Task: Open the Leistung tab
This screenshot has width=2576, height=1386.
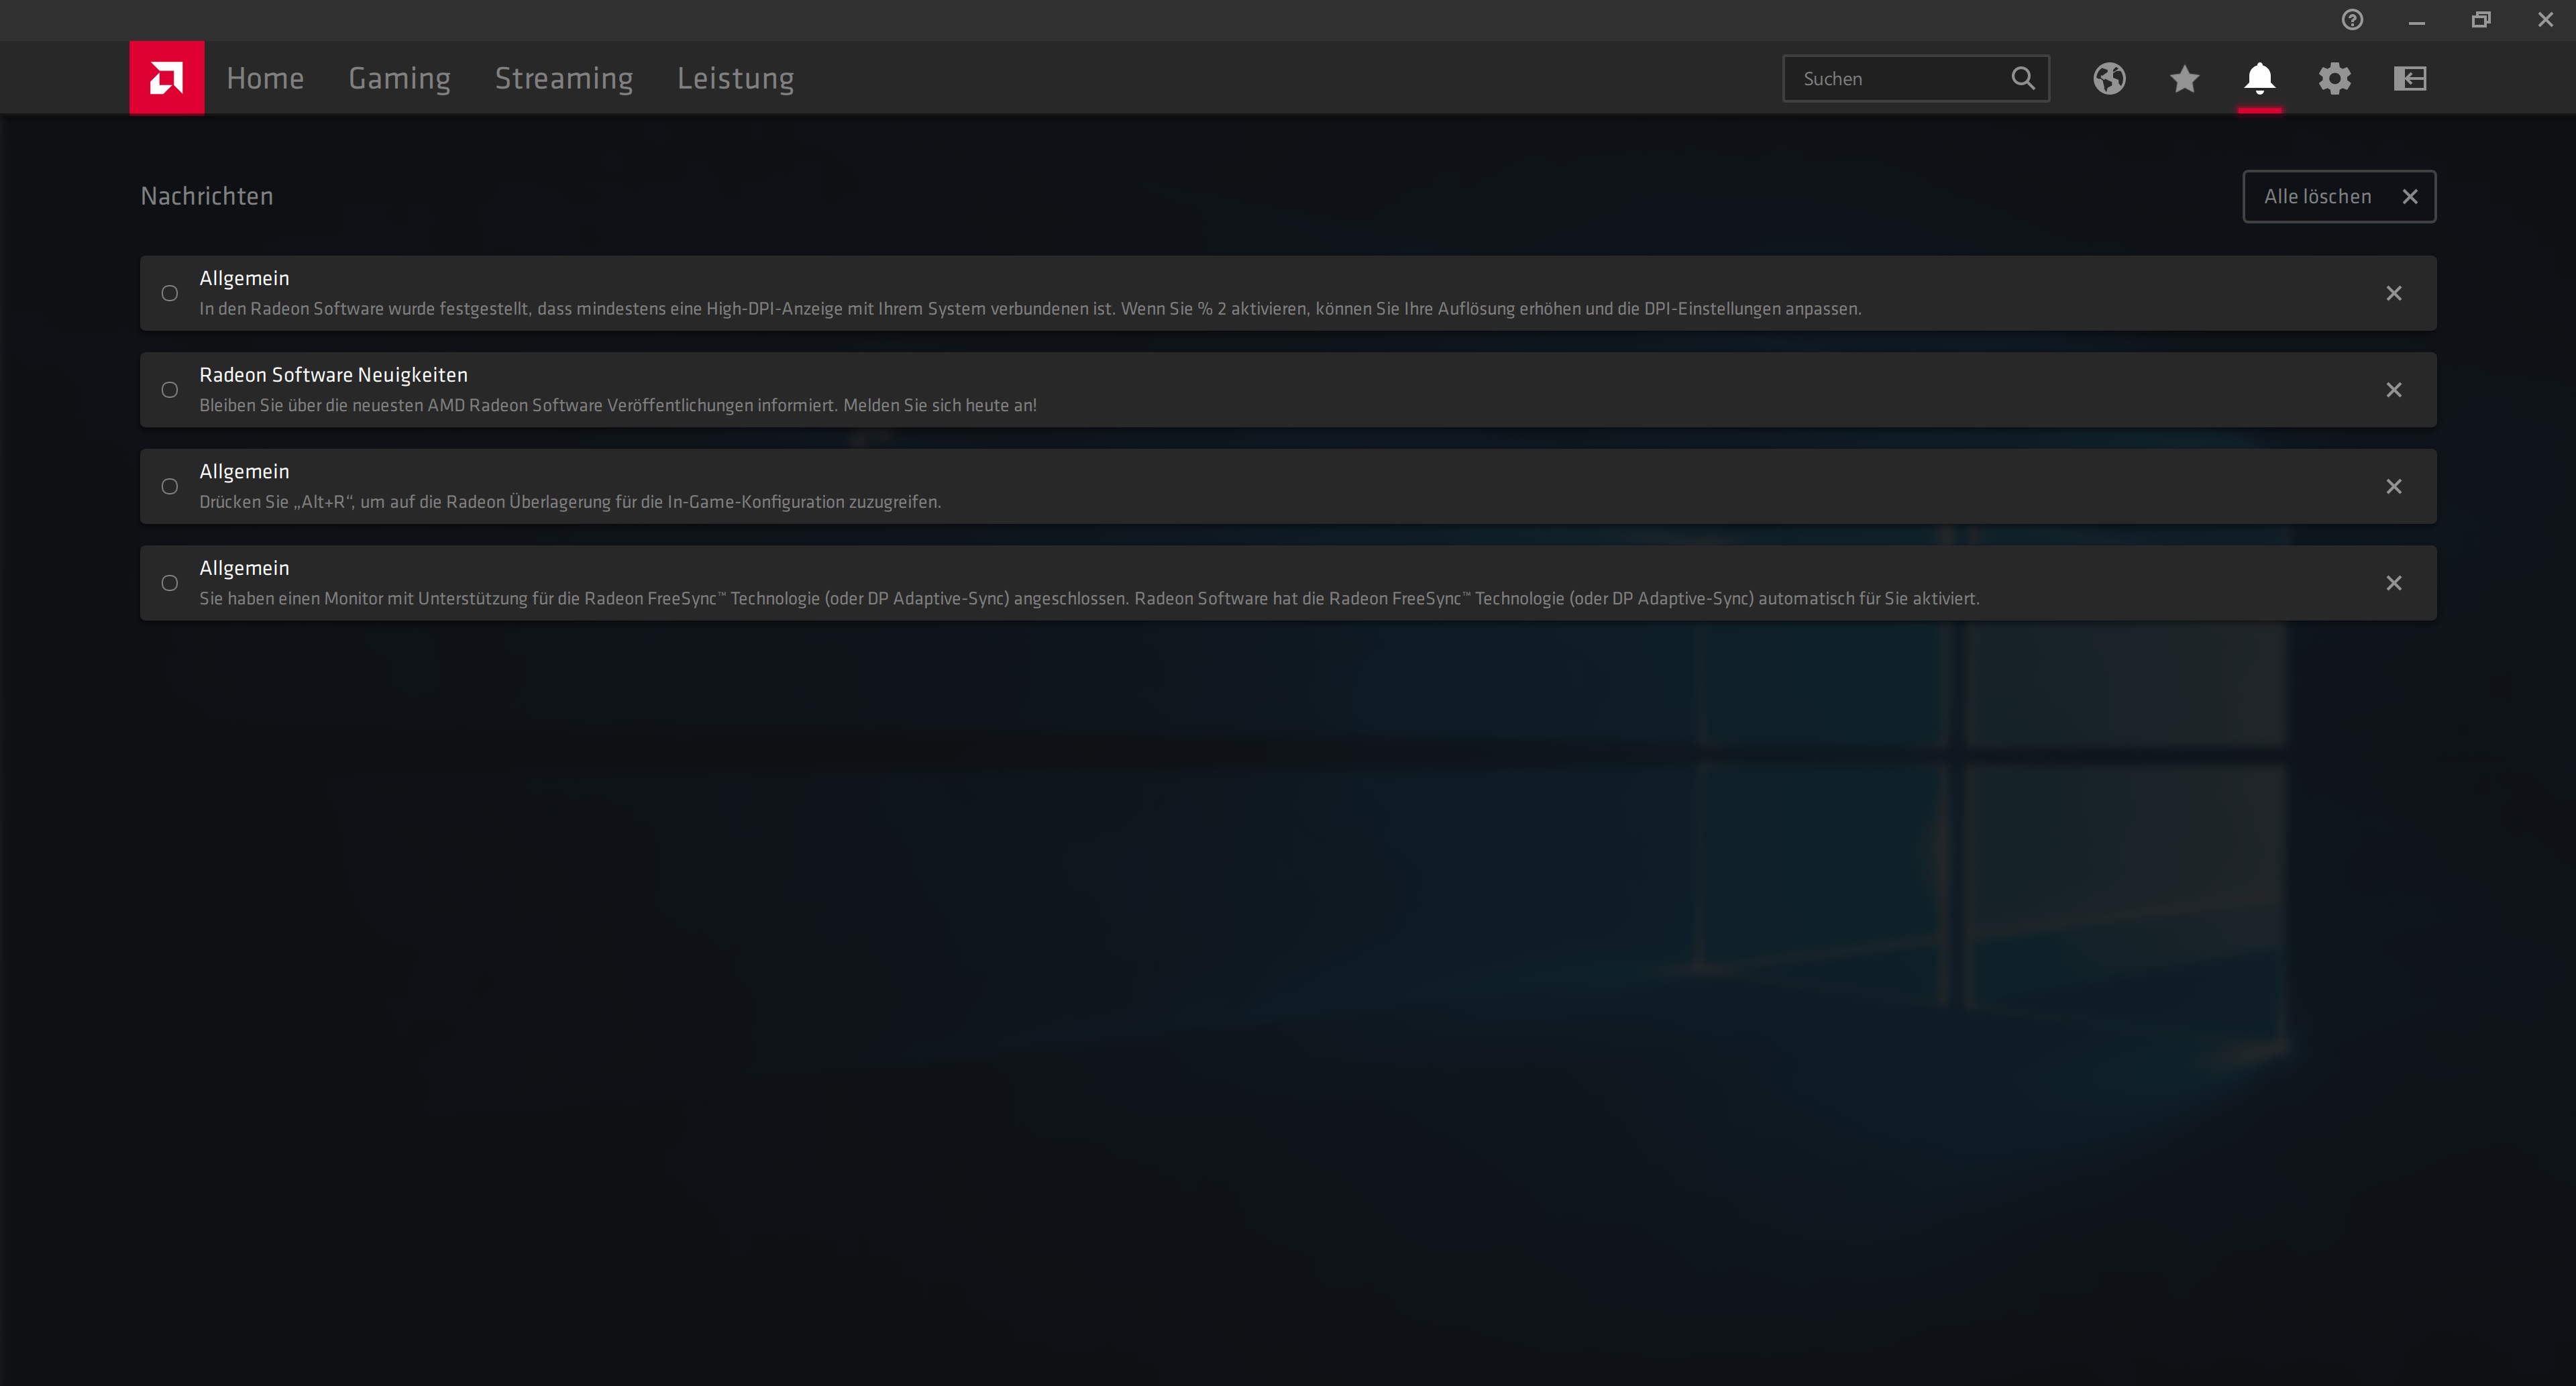Action: (735, 78)
